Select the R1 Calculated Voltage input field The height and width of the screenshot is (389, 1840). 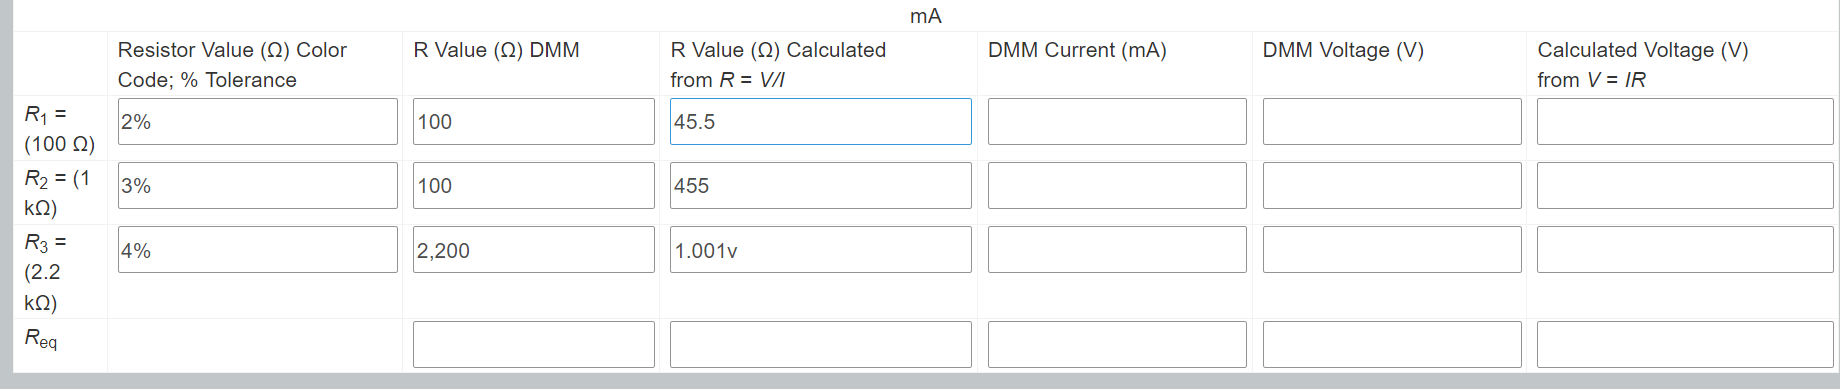coord(1685,121)
